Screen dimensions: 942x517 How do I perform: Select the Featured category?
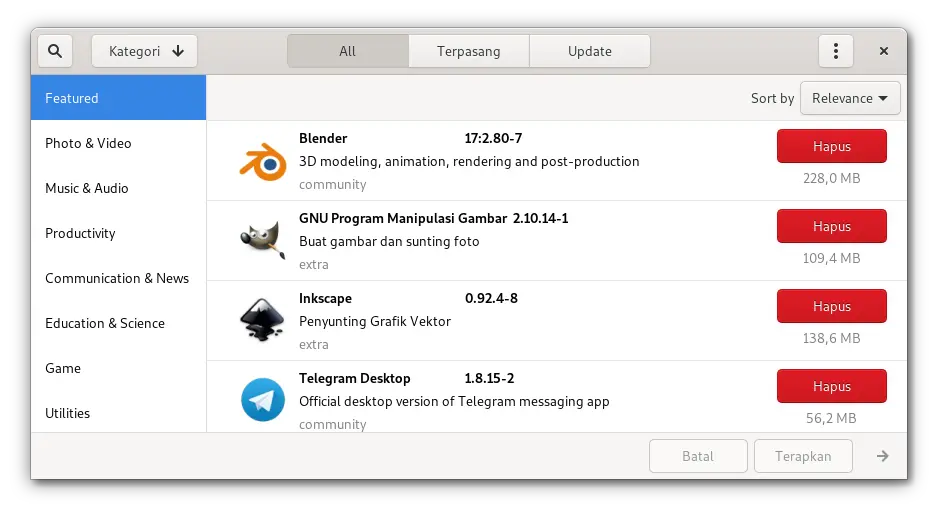[x=118, y=98]
